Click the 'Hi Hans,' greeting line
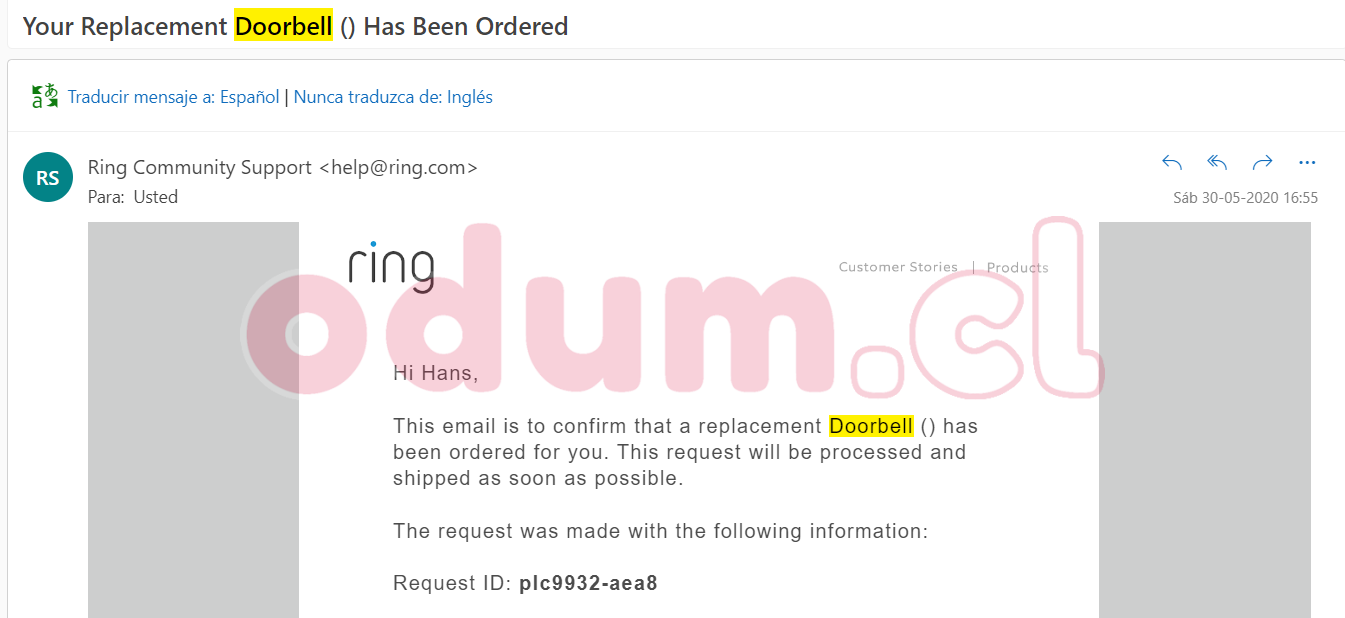Viewport: 1345px width, 618px height. point(435,374)
